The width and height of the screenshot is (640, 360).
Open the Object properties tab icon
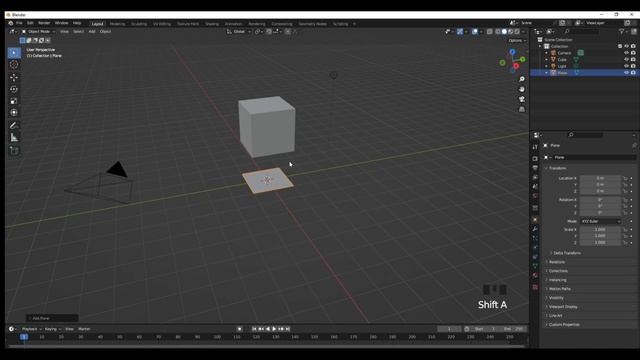535,220
